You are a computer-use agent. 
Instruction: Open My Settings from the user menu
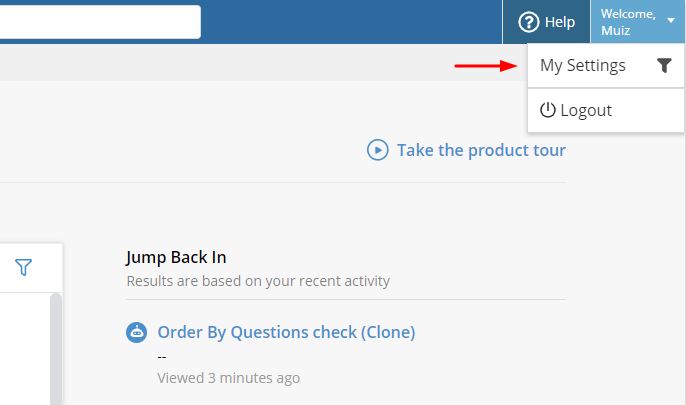(583, 66)
